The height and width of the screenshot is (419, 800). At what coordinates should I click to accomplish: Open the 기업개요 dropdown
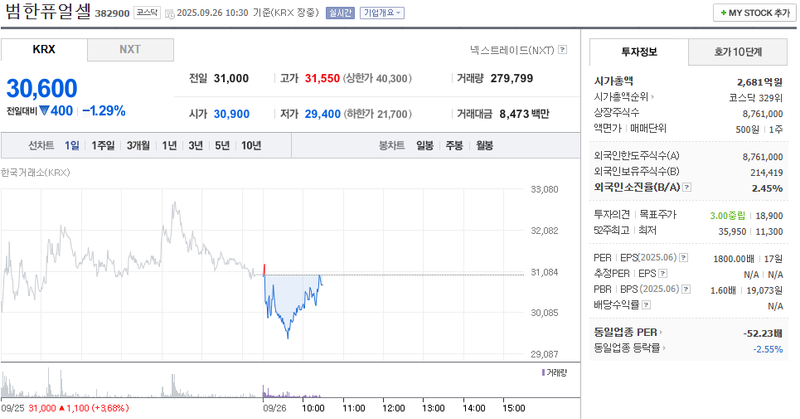click(x=382, y=13)
